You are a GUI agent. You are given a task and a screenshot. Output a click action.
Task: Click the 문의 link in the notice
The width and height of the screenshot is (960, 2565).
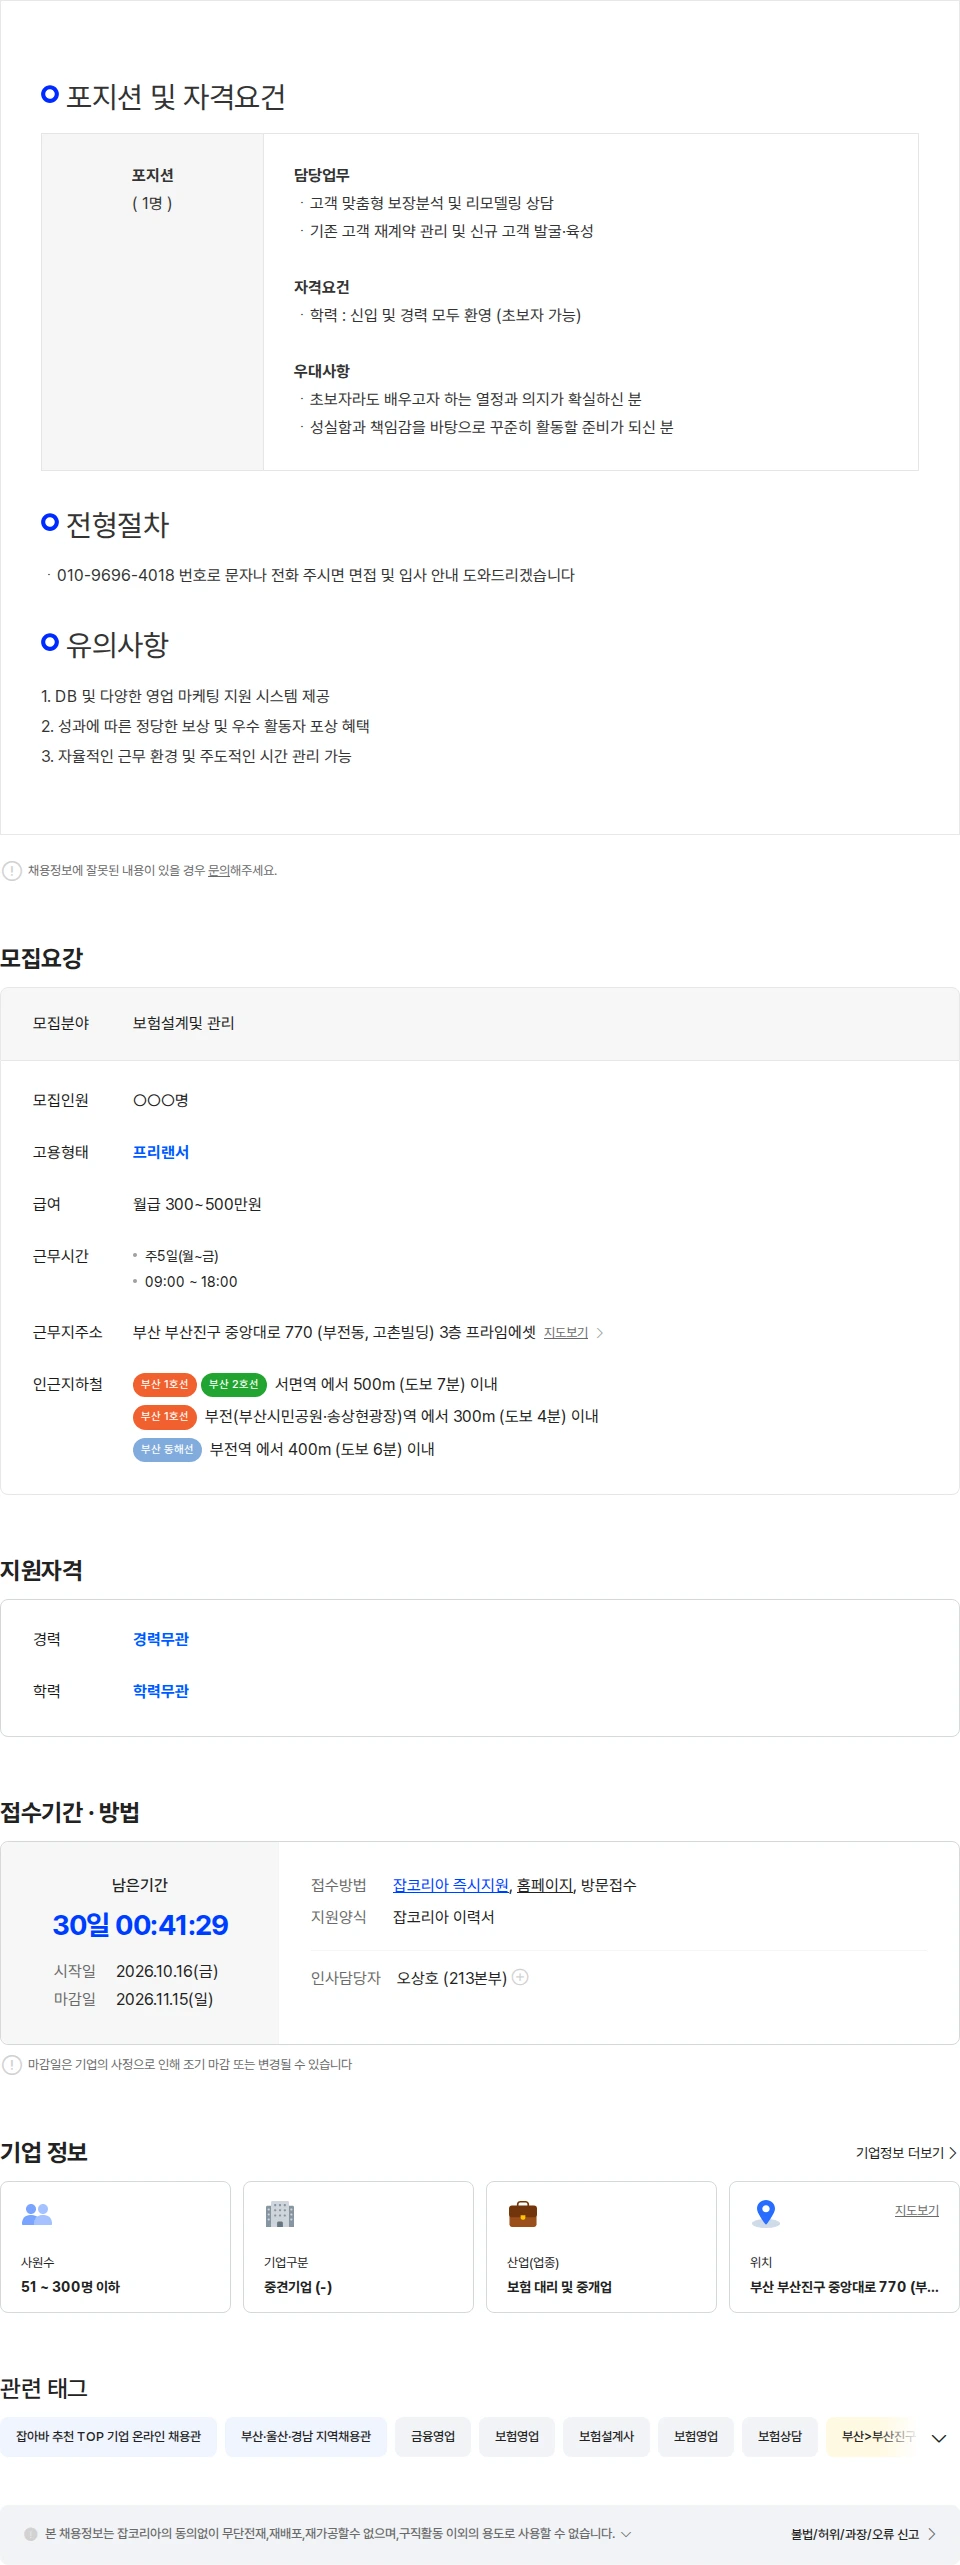pos(218,871)
